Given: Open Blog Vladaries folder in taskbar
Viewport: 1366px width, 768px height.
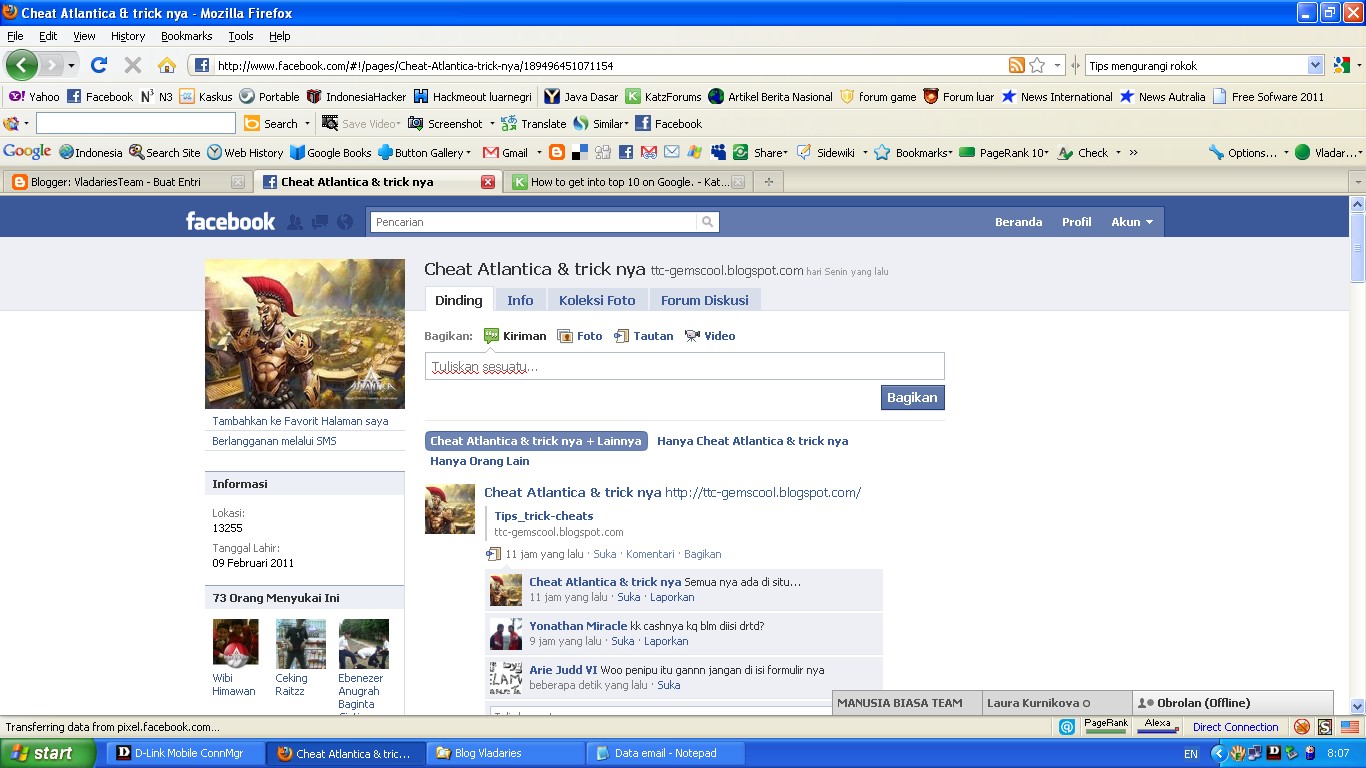Looking at the screenshot, I should (504, 753).
